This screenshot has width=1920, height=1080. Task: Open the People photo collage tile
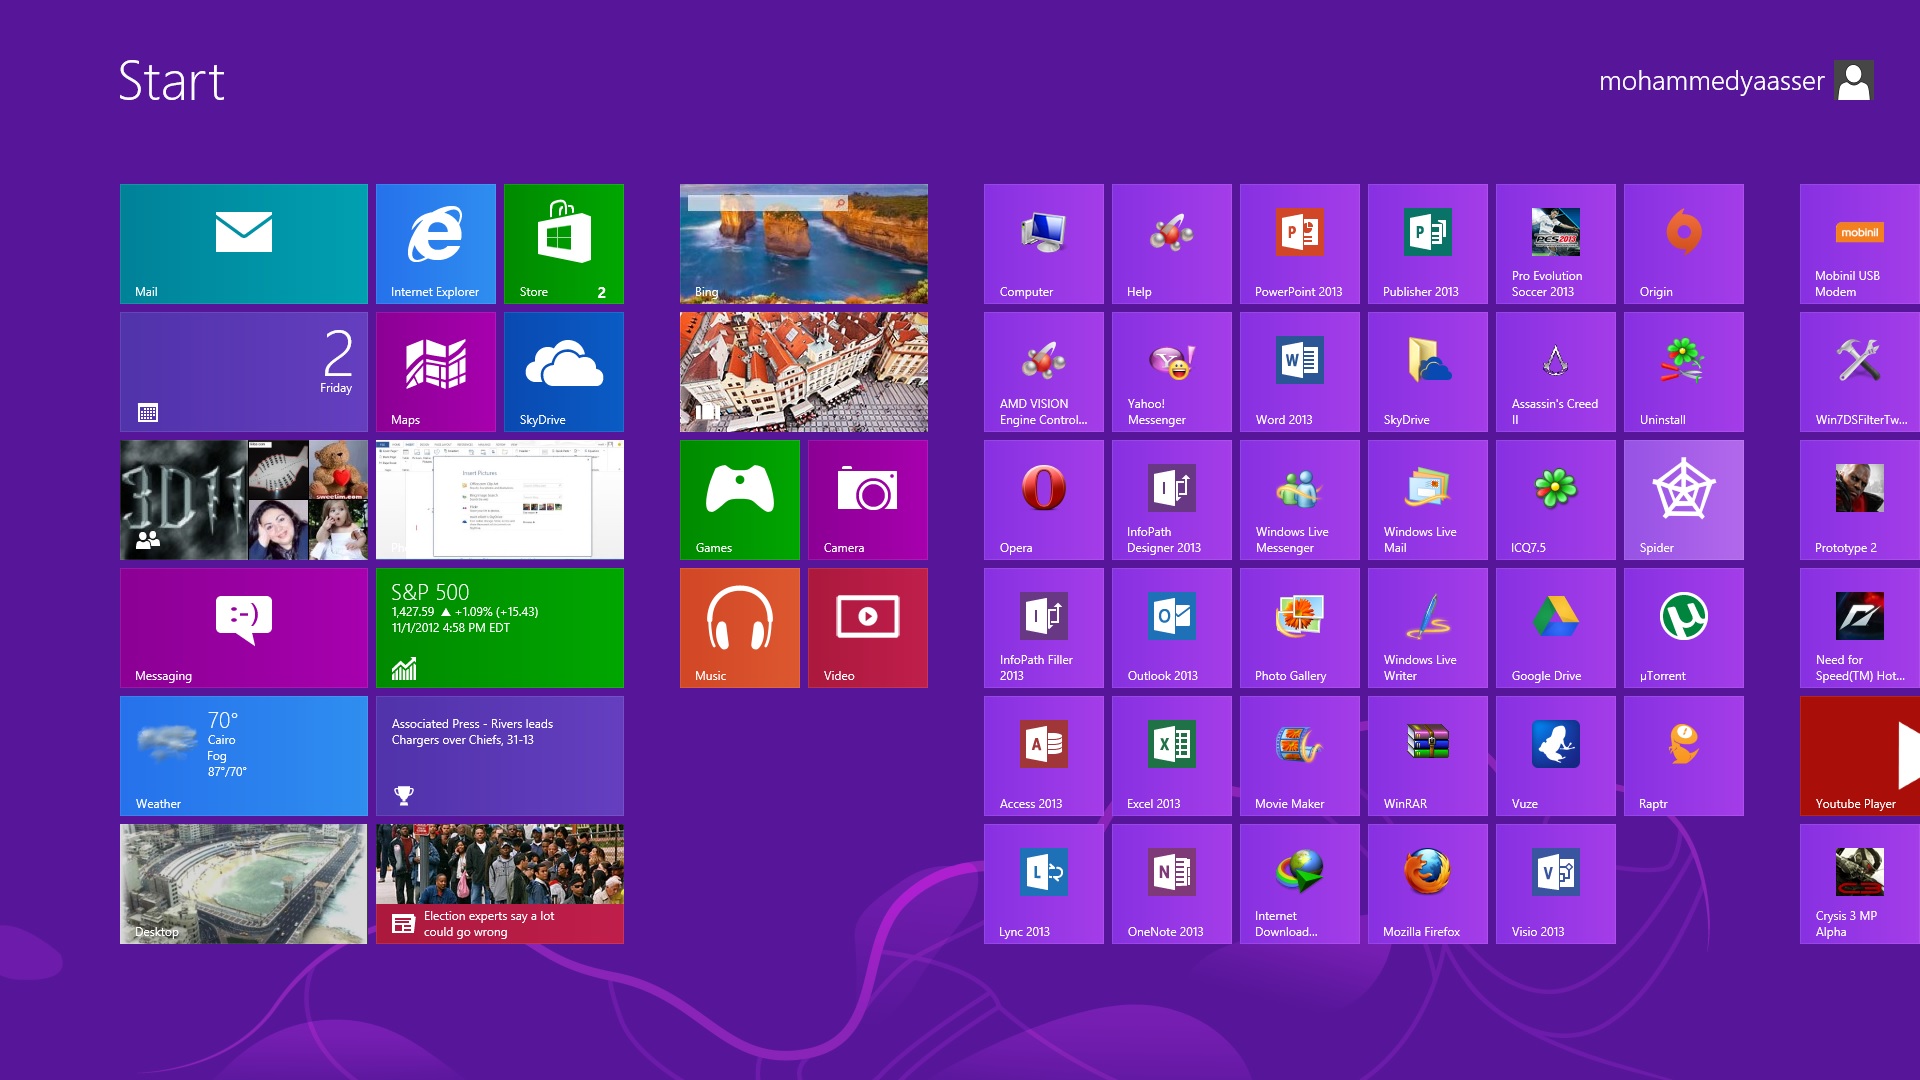pyautogui.click(x=244, y=500)
